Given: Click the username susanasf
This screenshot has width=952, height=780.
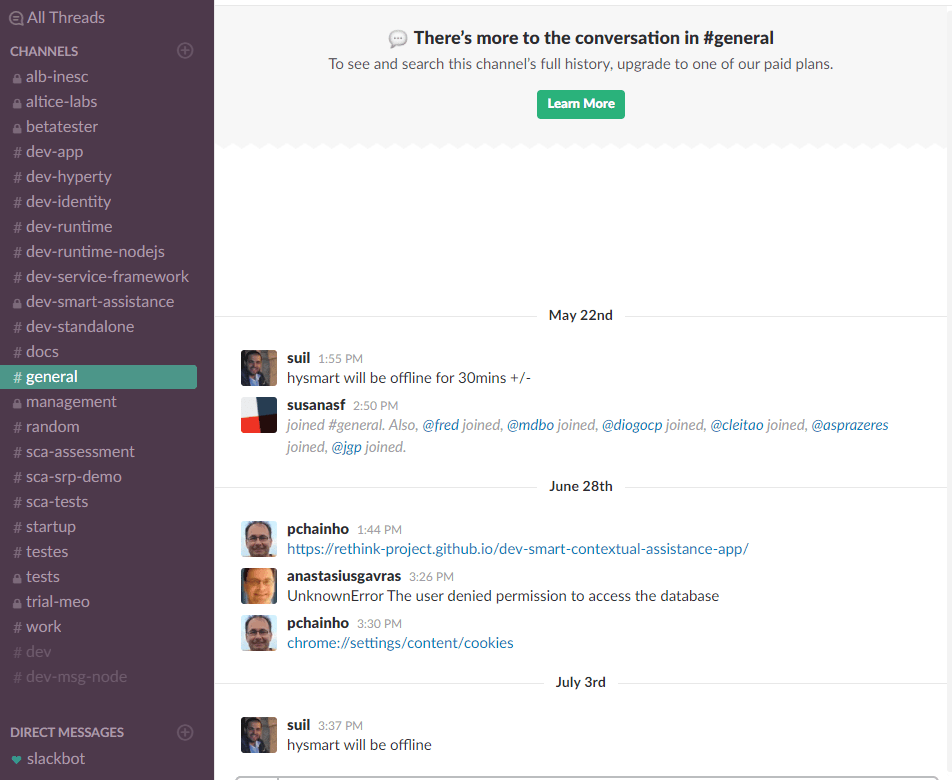Looking at the screenshot, I should coord(316,405).
